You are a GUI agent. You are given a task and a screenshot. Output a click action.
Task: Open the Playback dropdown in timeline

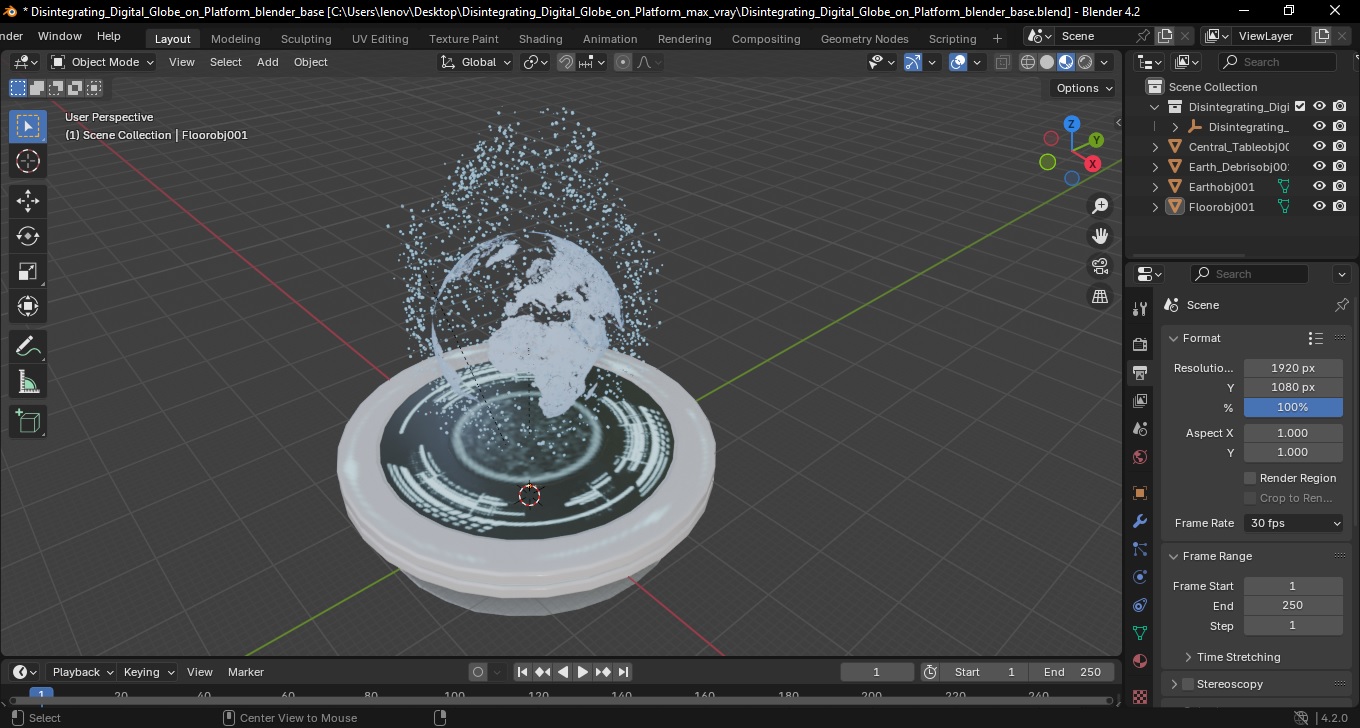point(81,672)
